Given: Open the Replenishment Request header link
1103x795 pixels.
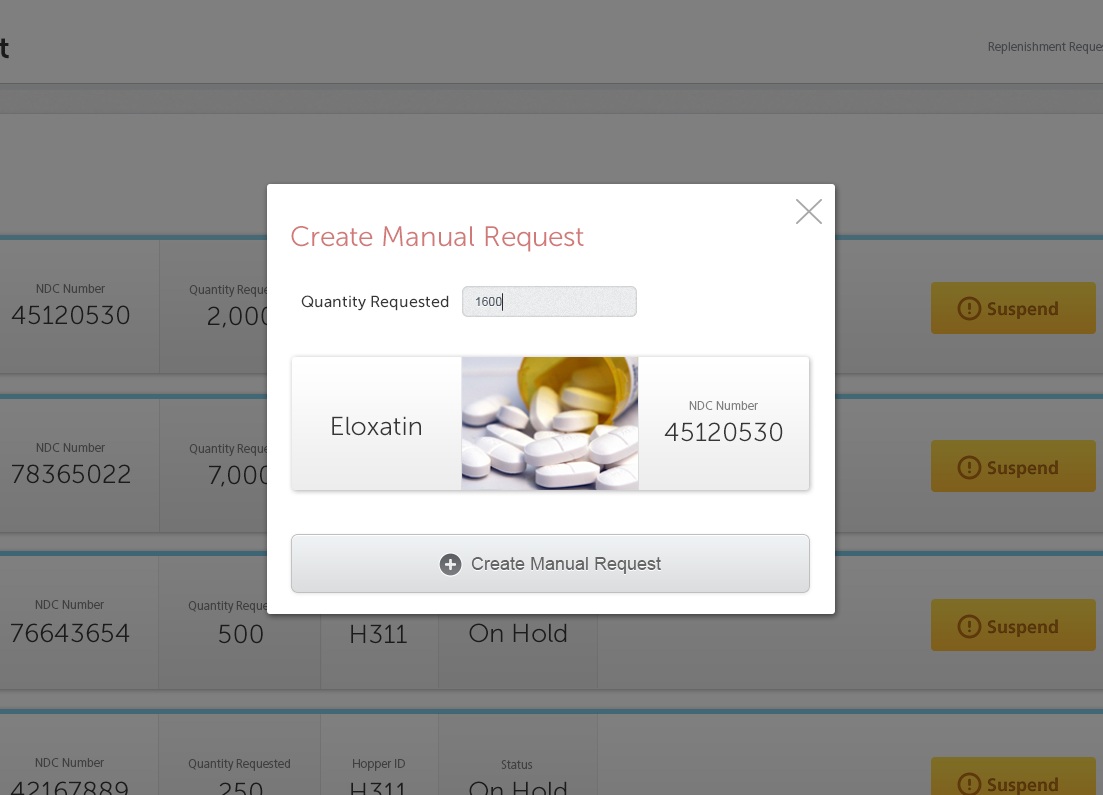Looking at the screenshot, I should pos(1045,46).
